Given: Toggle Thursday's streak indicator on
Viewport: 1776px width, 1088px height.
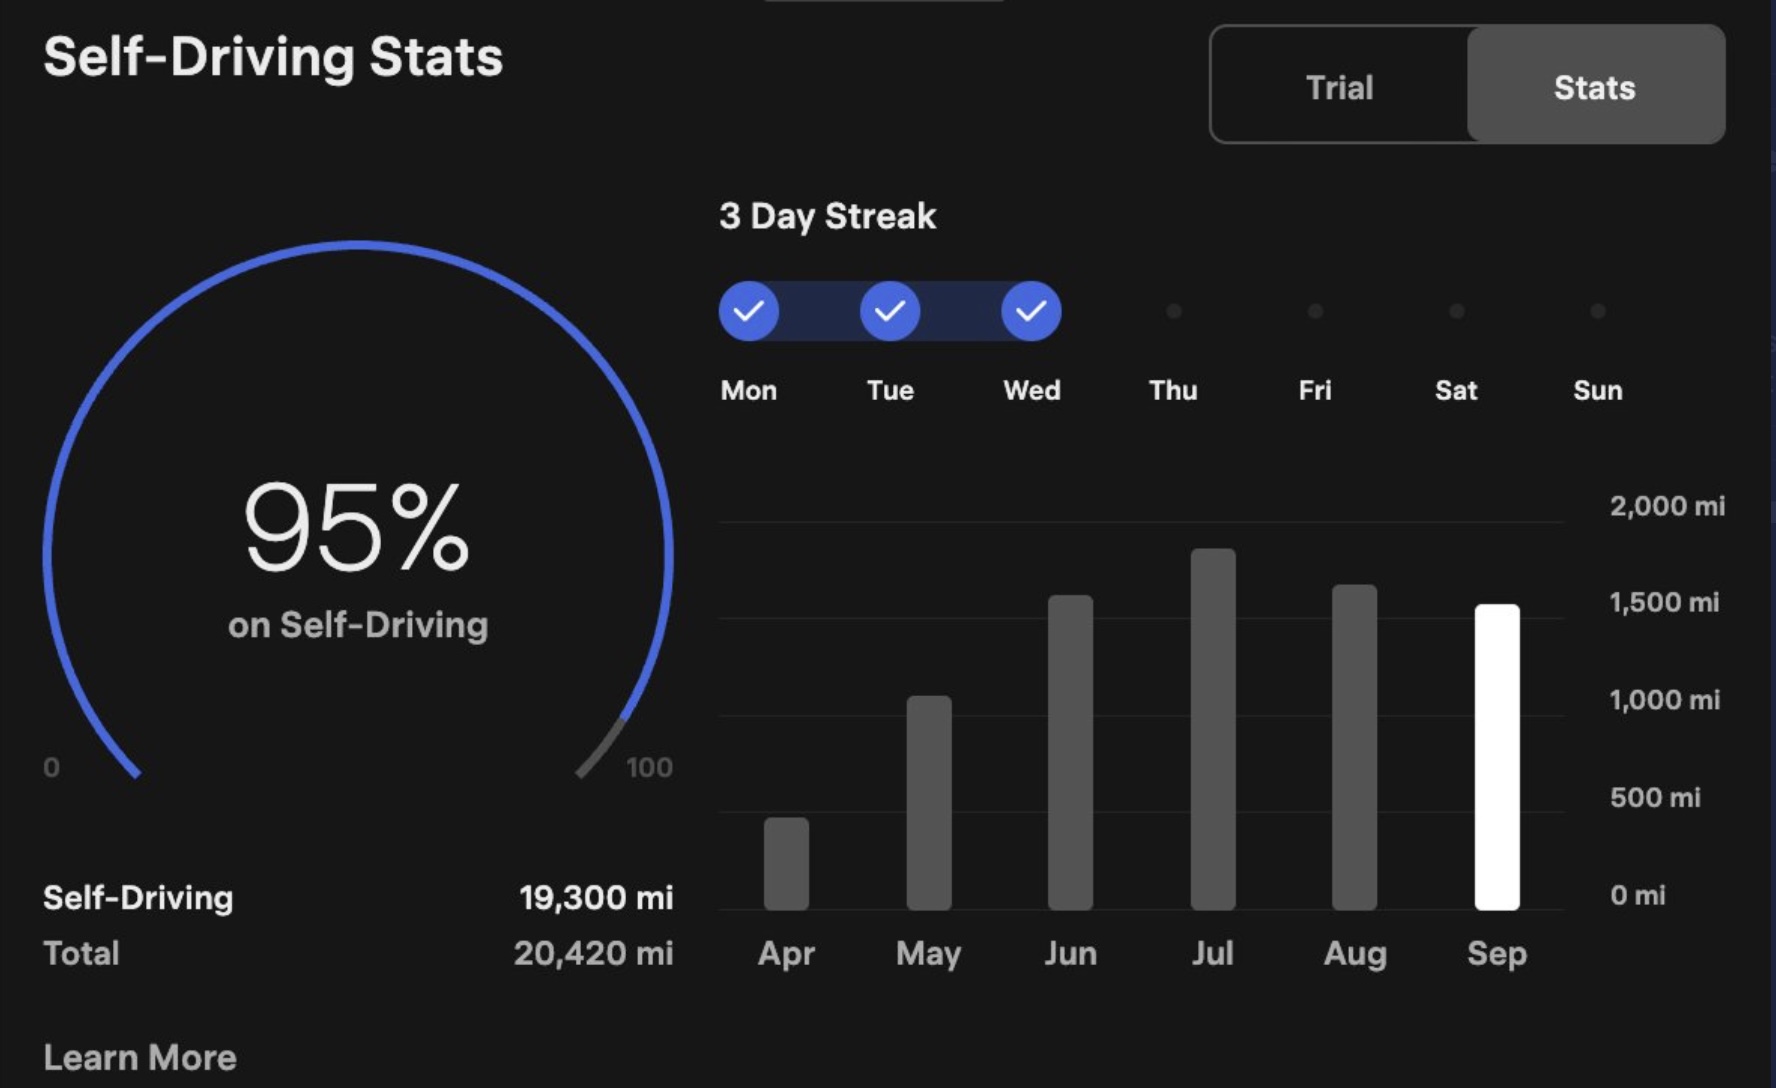Looking at the screenshot, I should tap(1173, 311).
